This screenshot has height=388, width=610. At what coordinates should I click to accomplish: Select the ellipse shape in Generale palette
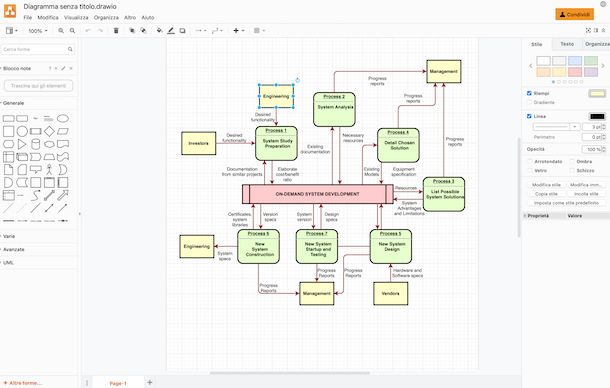pyautogui.click(x=63, y=118)
